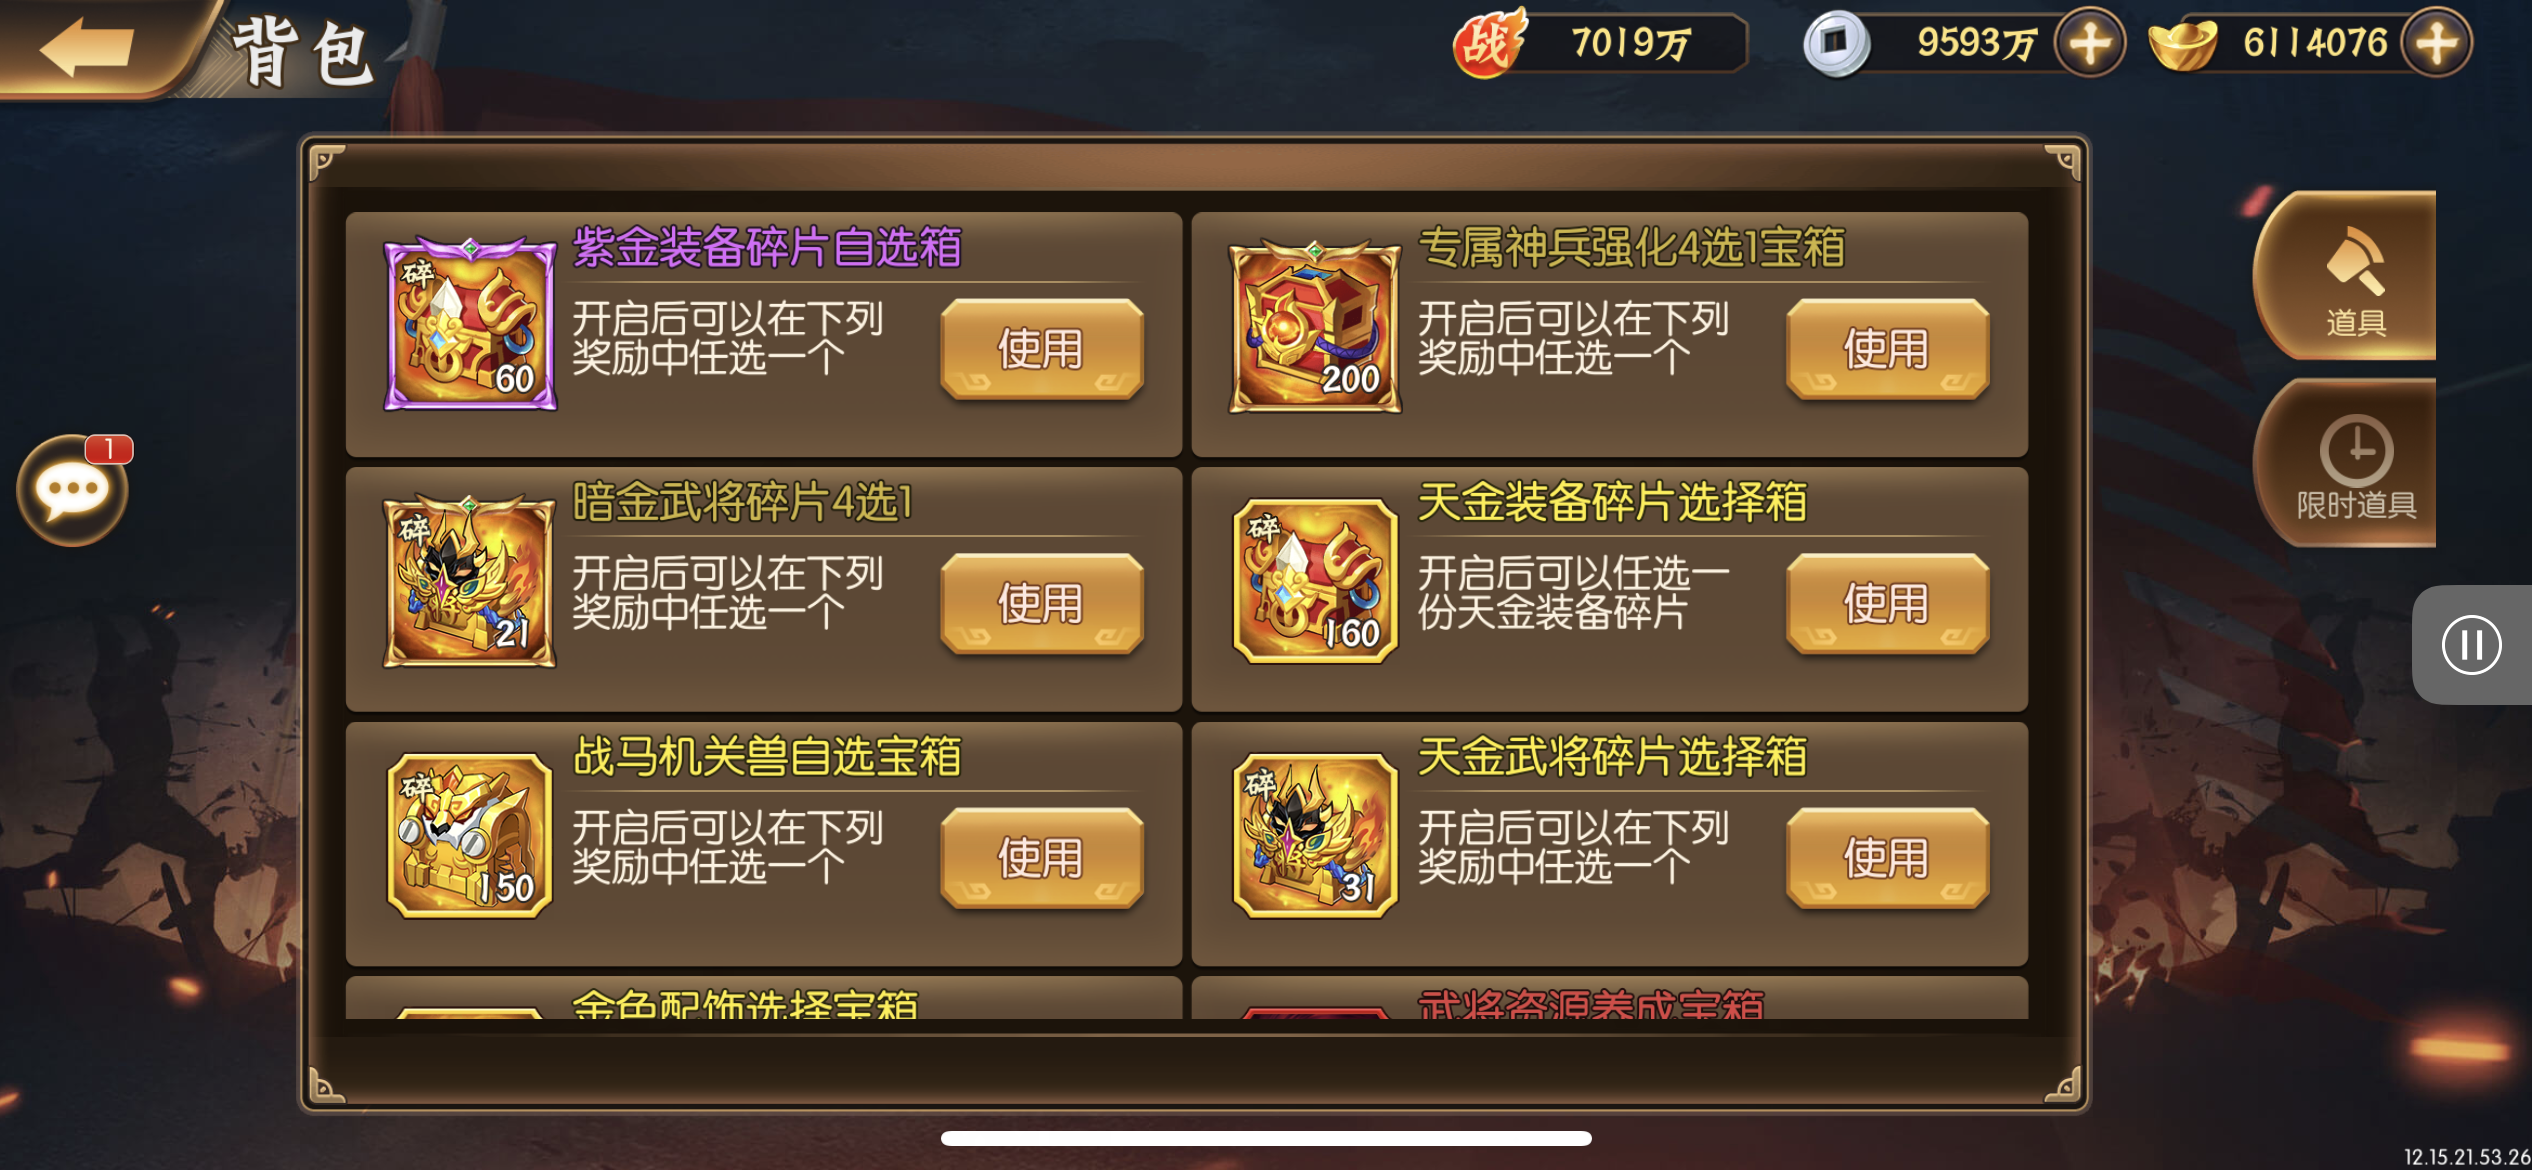Use the 专属神兵强化4选1宝箱 item
This screenshot has width=2532, height=1170.
point(1887,349)
